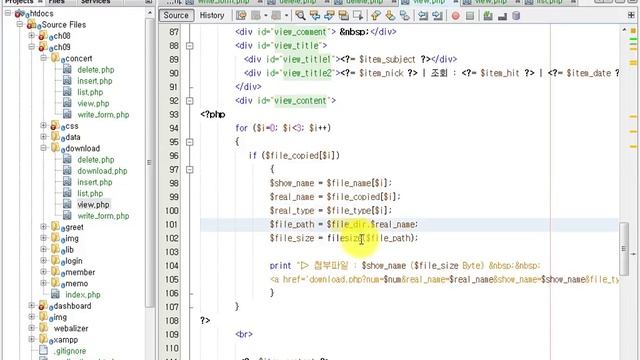The width and height of the screenshot is (640, 360).
Task: Select the webalizer folder
Action: pos(71,328)
